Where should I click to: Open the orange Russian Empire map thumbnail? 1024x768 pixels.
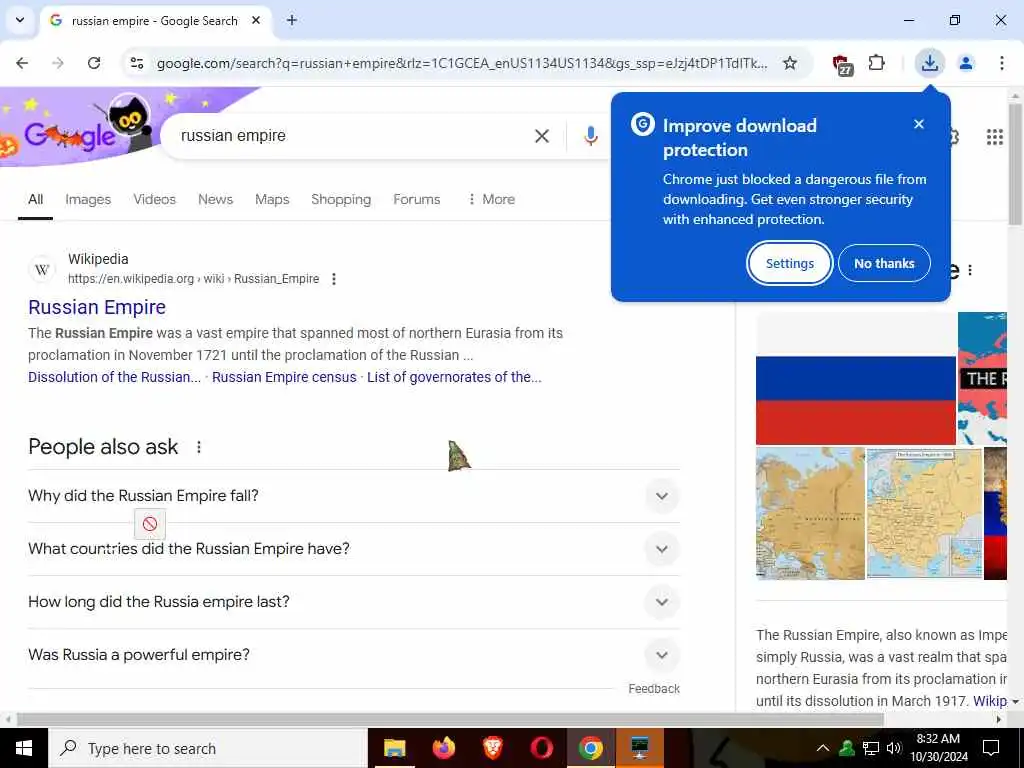click(x=810, y=513)
